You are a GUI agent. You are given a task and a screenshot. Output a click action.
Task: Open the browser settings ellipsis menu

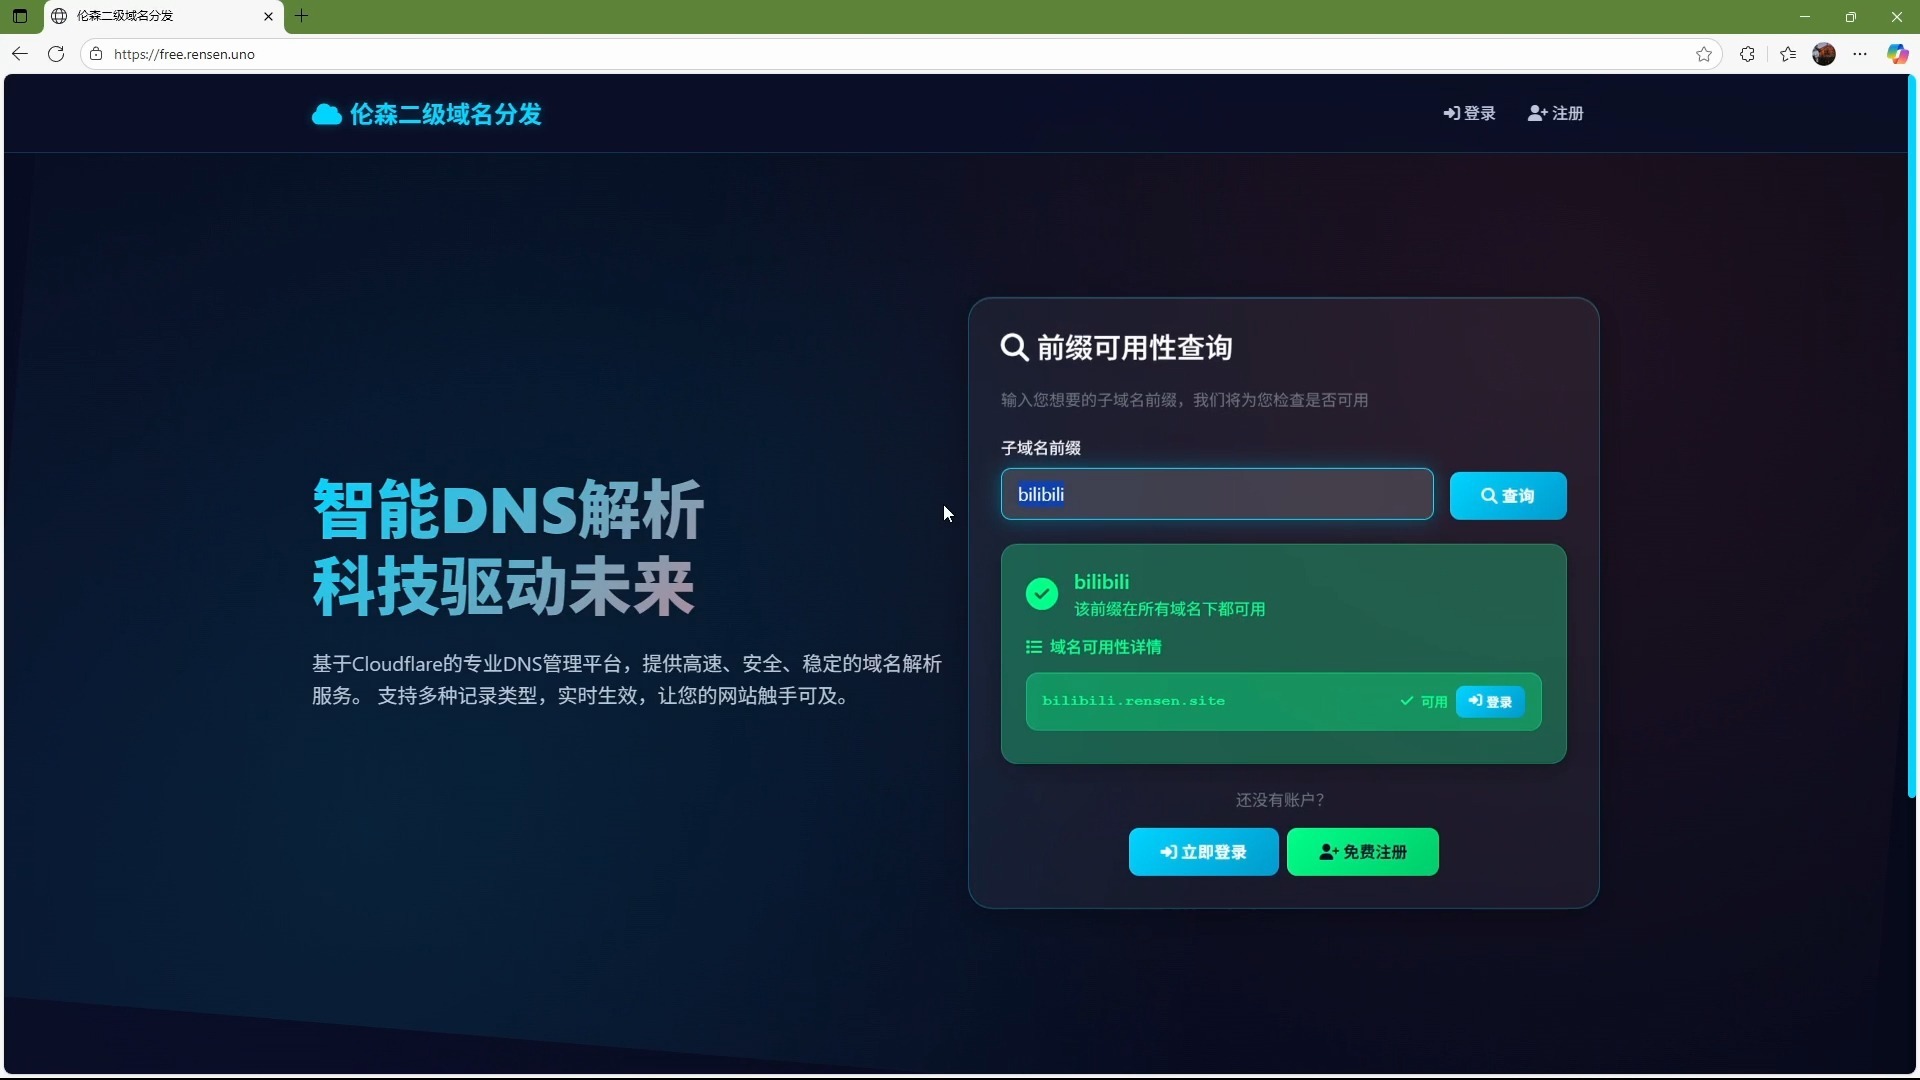click(1860, 54)
